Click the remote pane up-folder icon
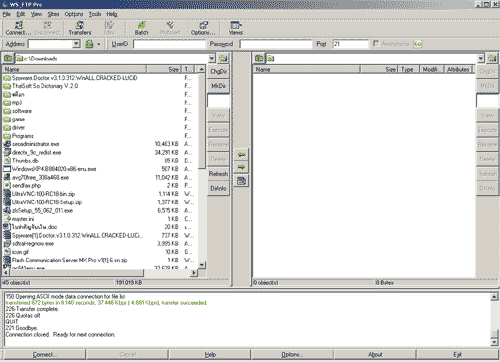The width and height of the screenshot is (500, 362). click(x=259, y=58)
